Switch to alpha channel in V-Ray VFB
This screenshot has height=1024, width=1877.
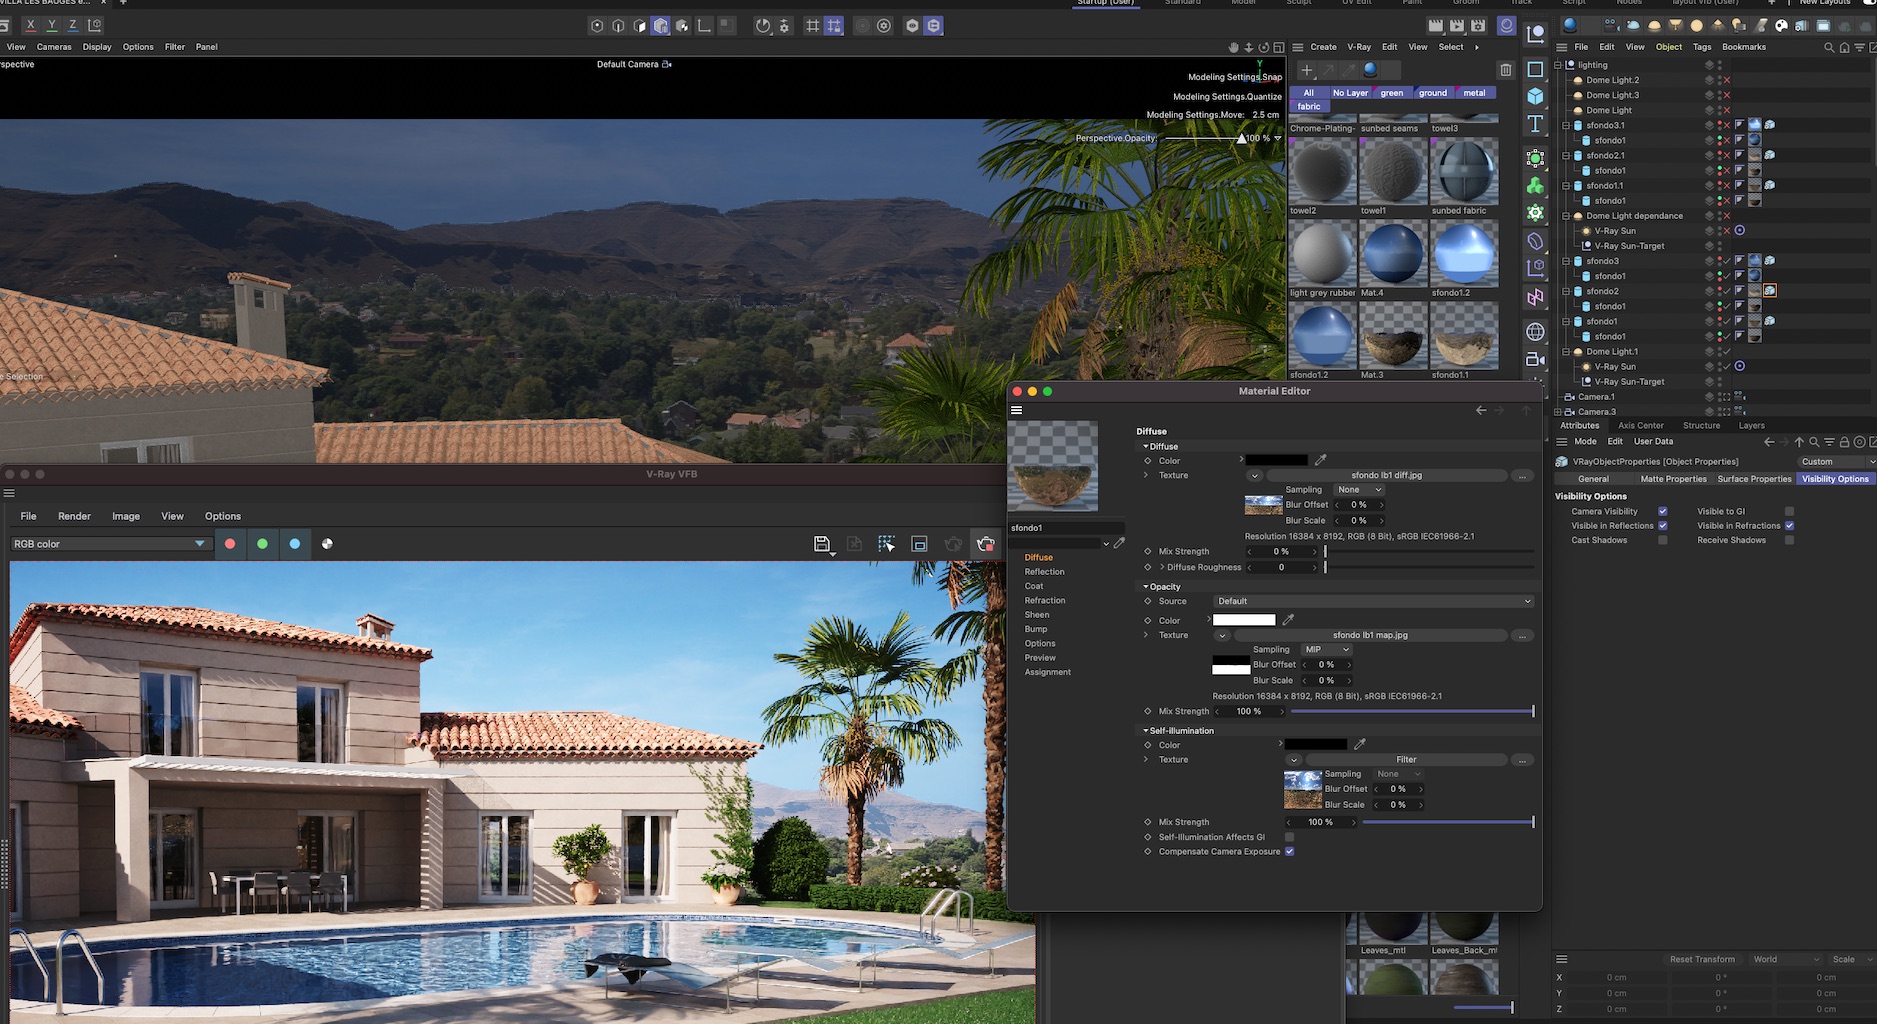click(x=327, y=544)
